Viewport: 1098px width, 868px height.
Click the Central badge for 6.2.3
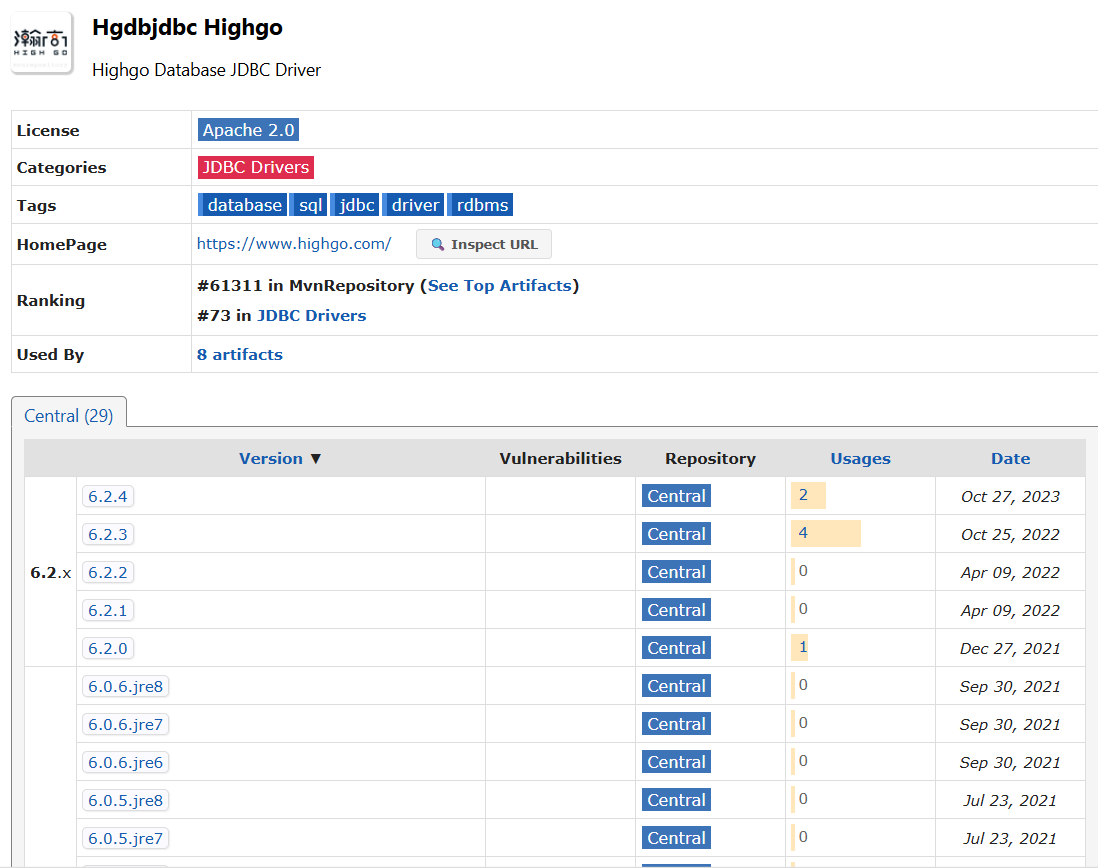[x=676, y=533]
